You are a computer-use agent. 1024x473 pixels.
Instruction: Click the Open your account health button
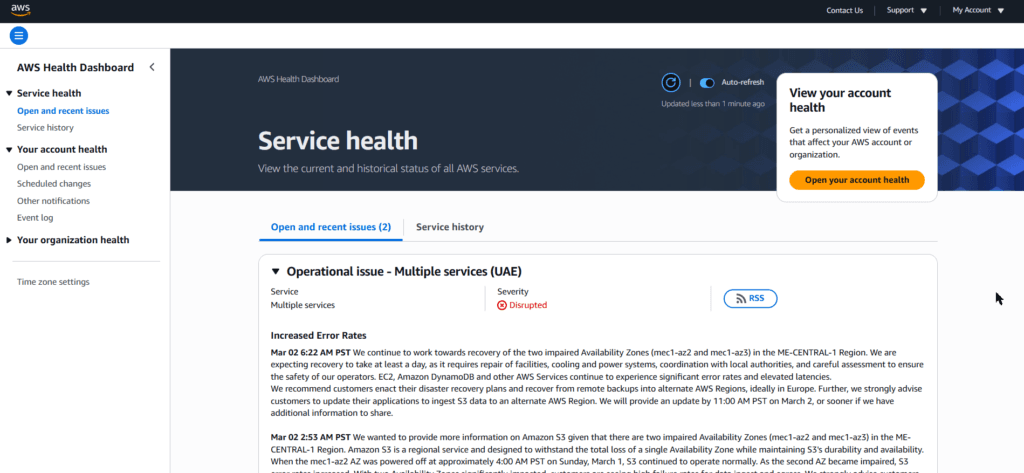pos(857,180)
